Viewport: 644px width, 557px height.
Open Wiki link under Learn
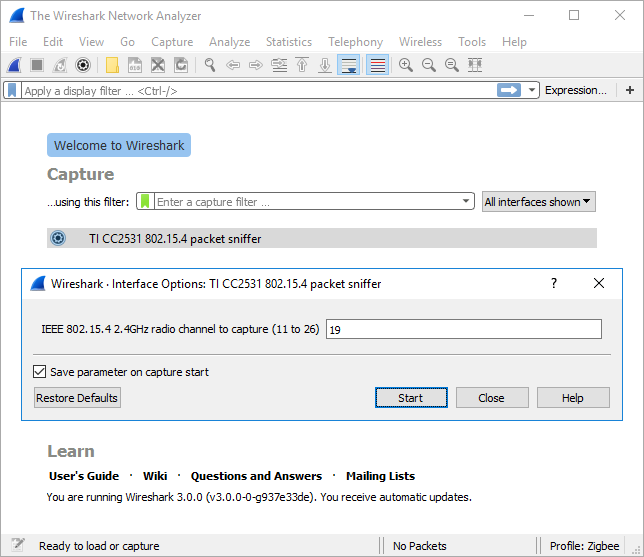[155, 476]
